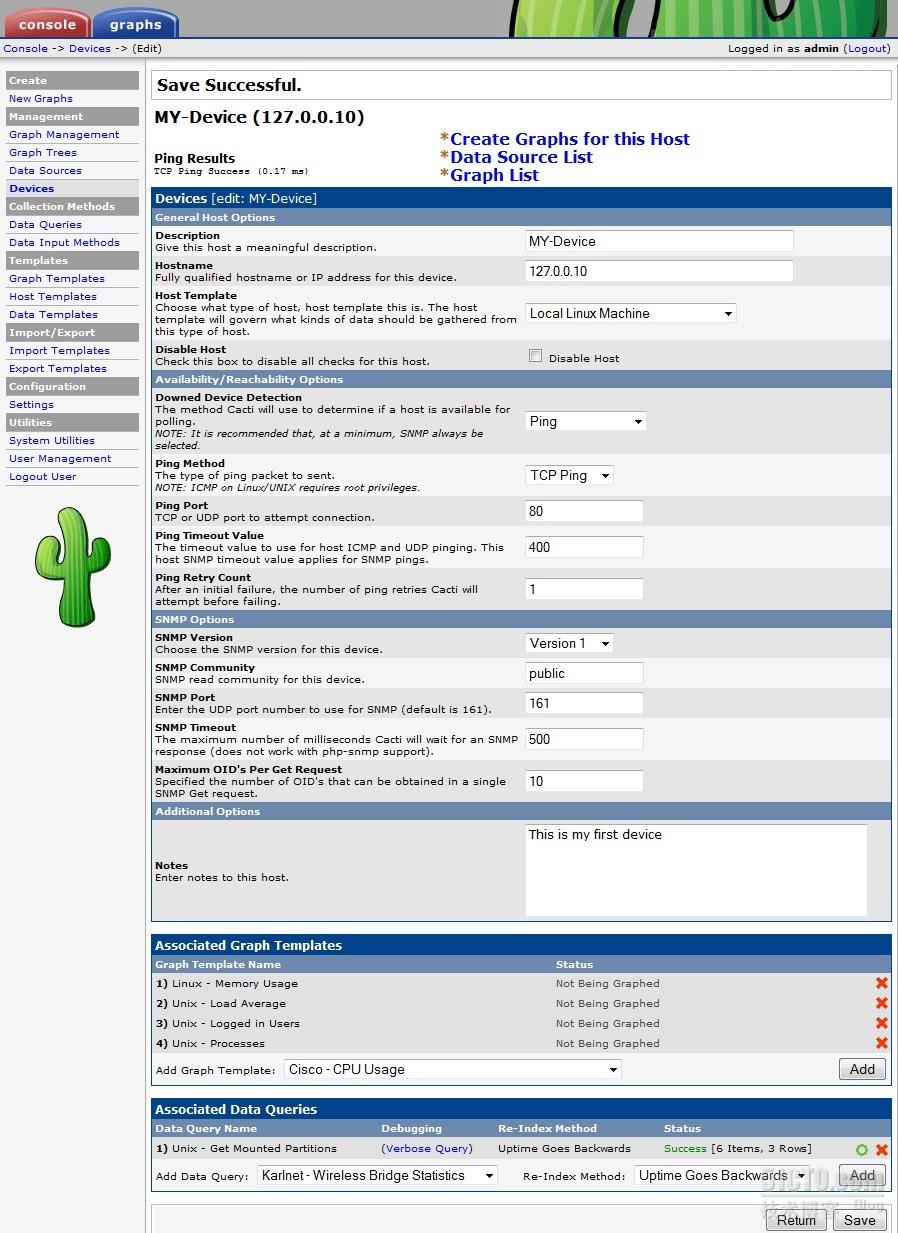The height and width of the screenshot is (1233, 898).
Task: Delete the Get Mounted Partitions data query
Action: [882, 1150]
